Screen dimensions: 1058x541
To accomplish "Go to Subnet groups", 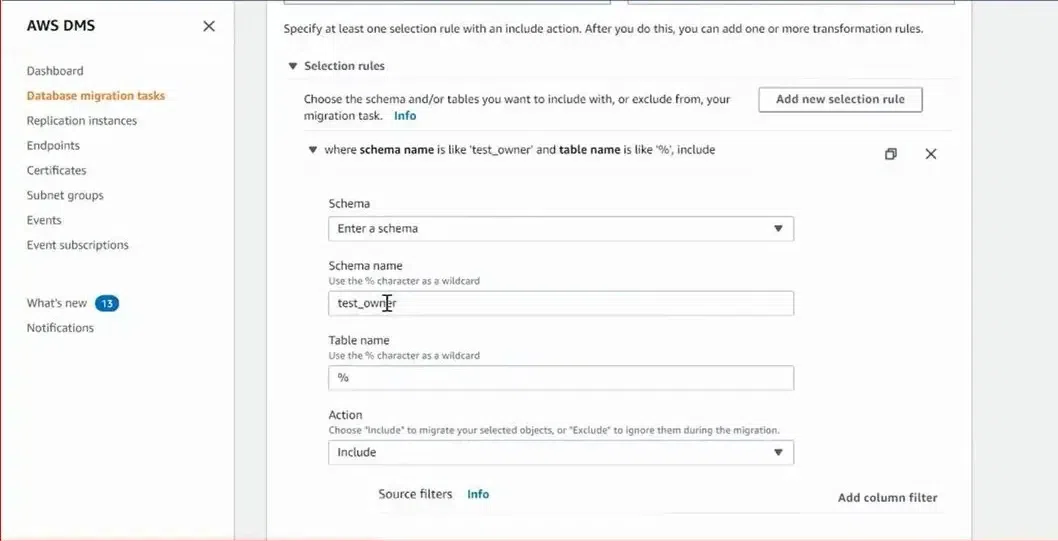I will pyautogui.click(x=65, y=196).
